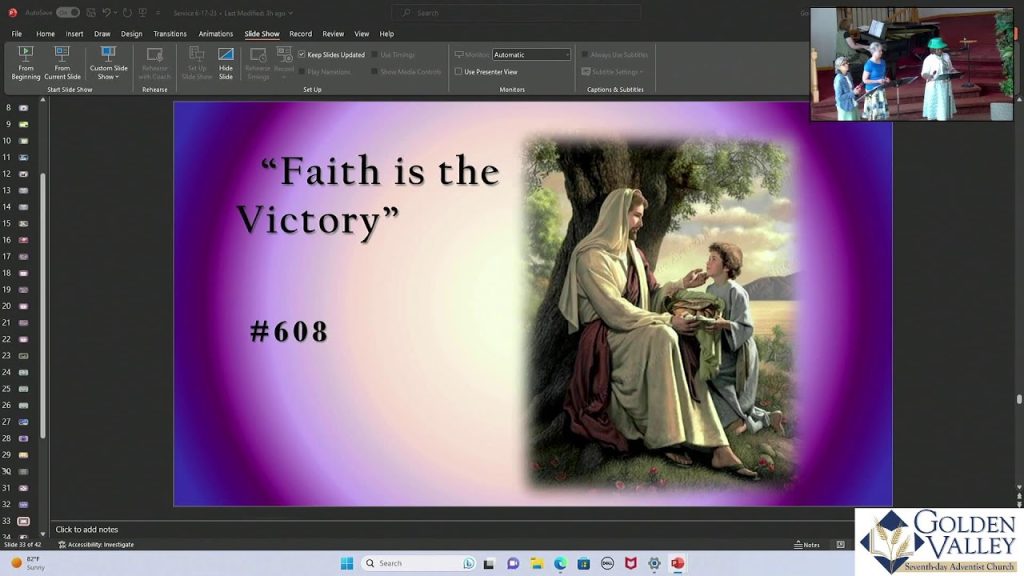1024x576 pixels.
Task: Toggle the AutoSave switch
Action: pyautogui.click(x=67, y=12)
